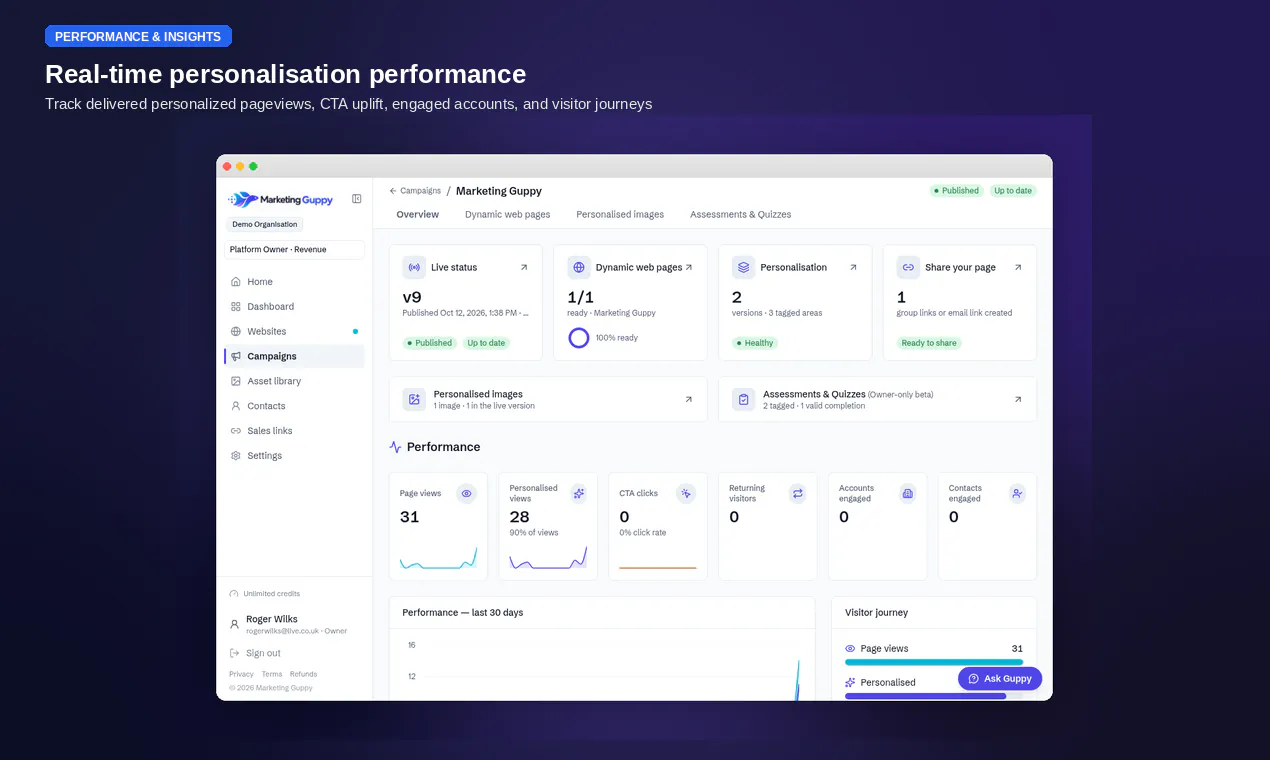Open the Assessments & Quizzes tab
Image resolution: width=1270 pixels, height=760 pixels.
(x=740, y=214)
